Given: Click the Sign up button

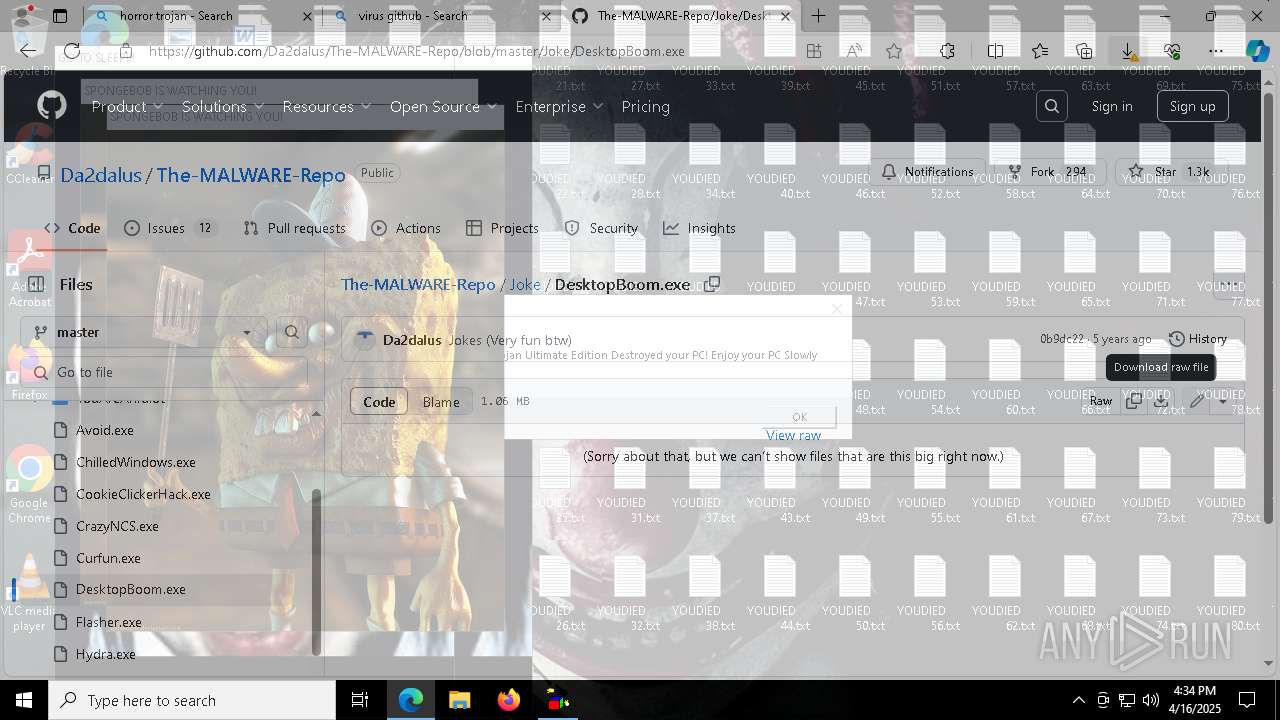Looking at the screenshot, I should tap(1192, 106).
